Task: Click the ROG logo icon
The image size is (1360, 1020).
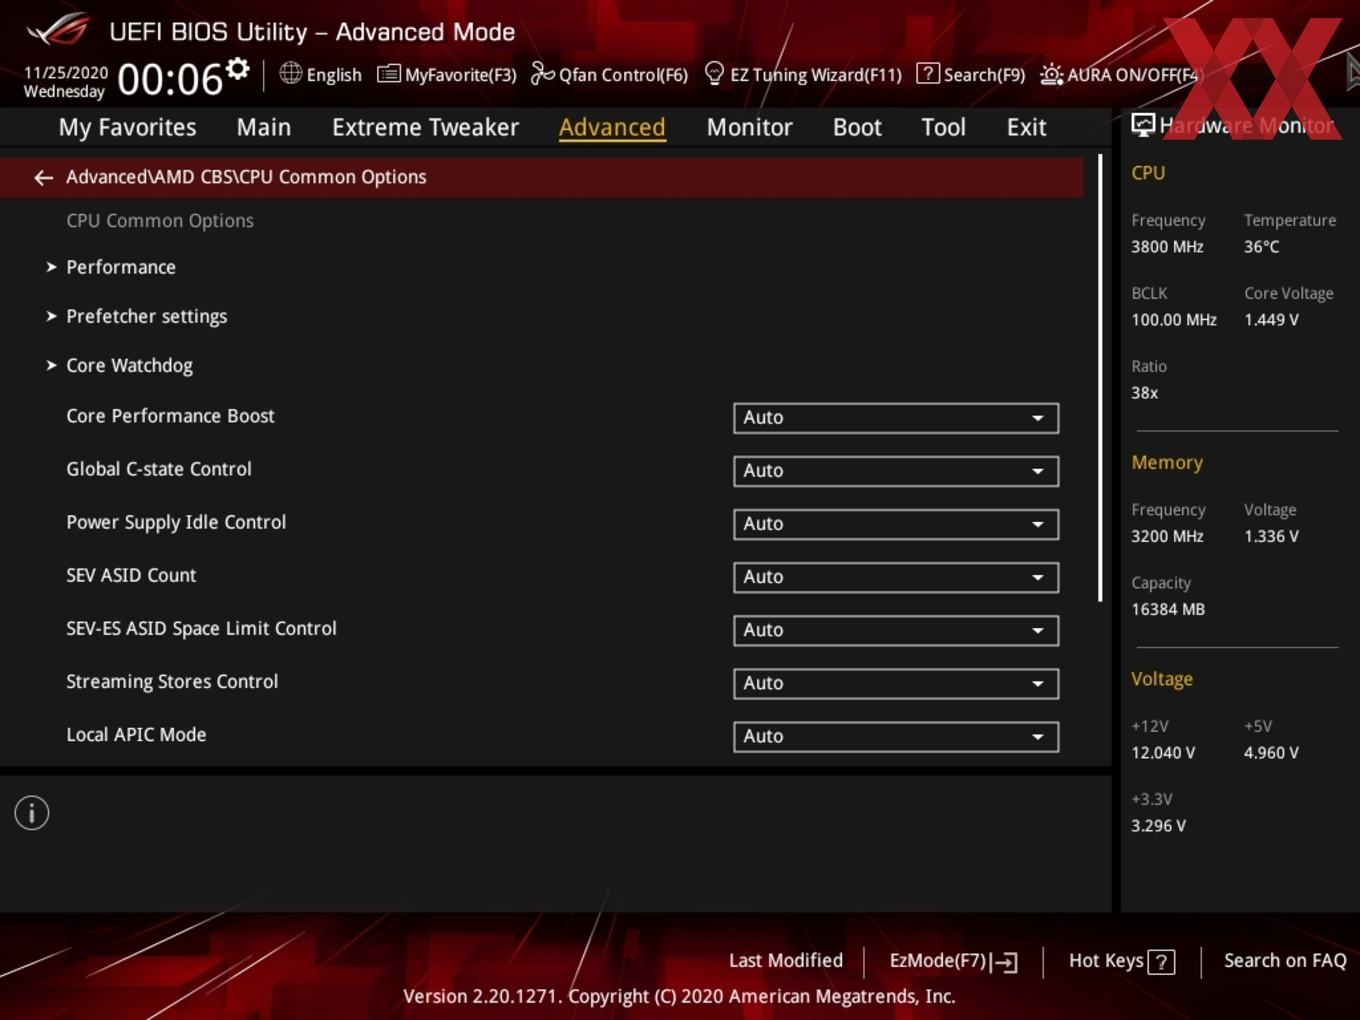Action: click(57, 30)
